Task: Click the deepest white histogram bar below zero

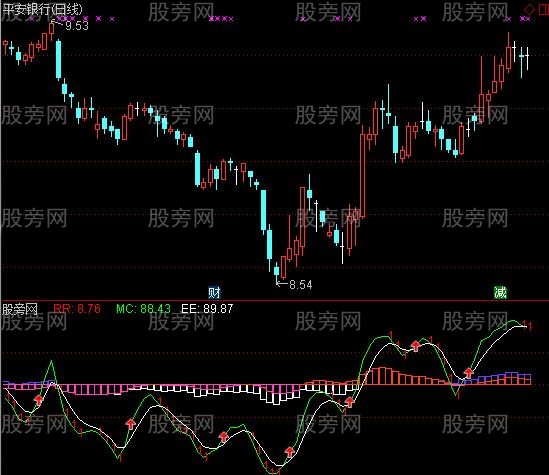Action: 277,395
